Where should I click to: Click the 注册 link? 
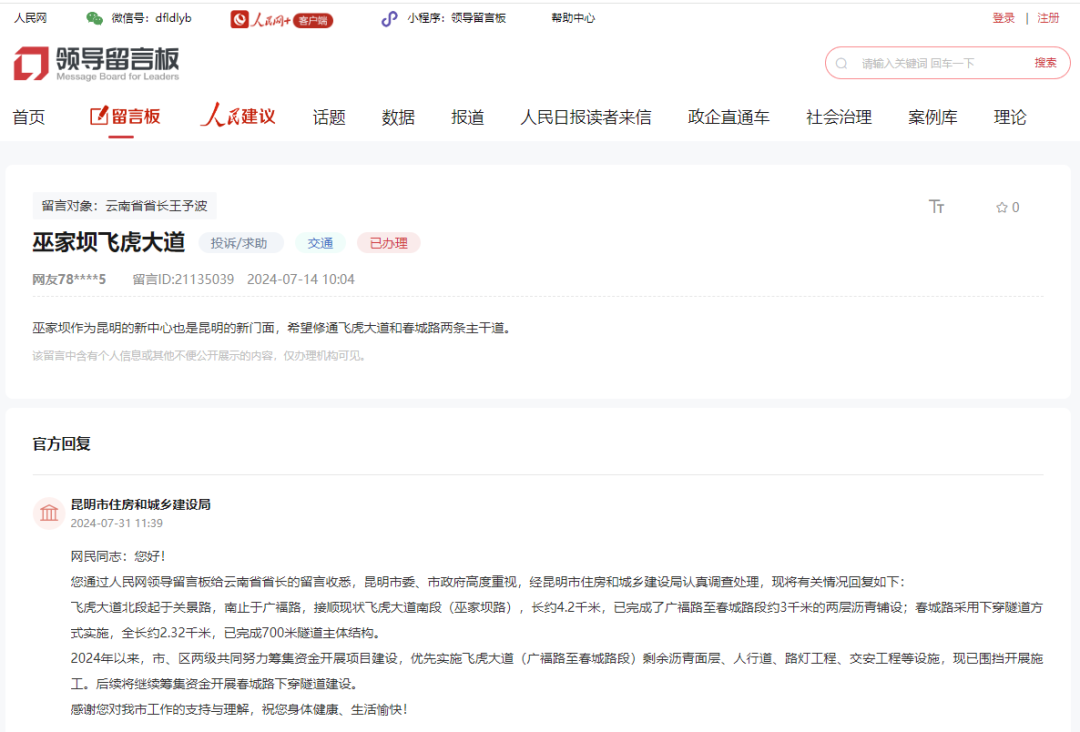coord(1048,18)
